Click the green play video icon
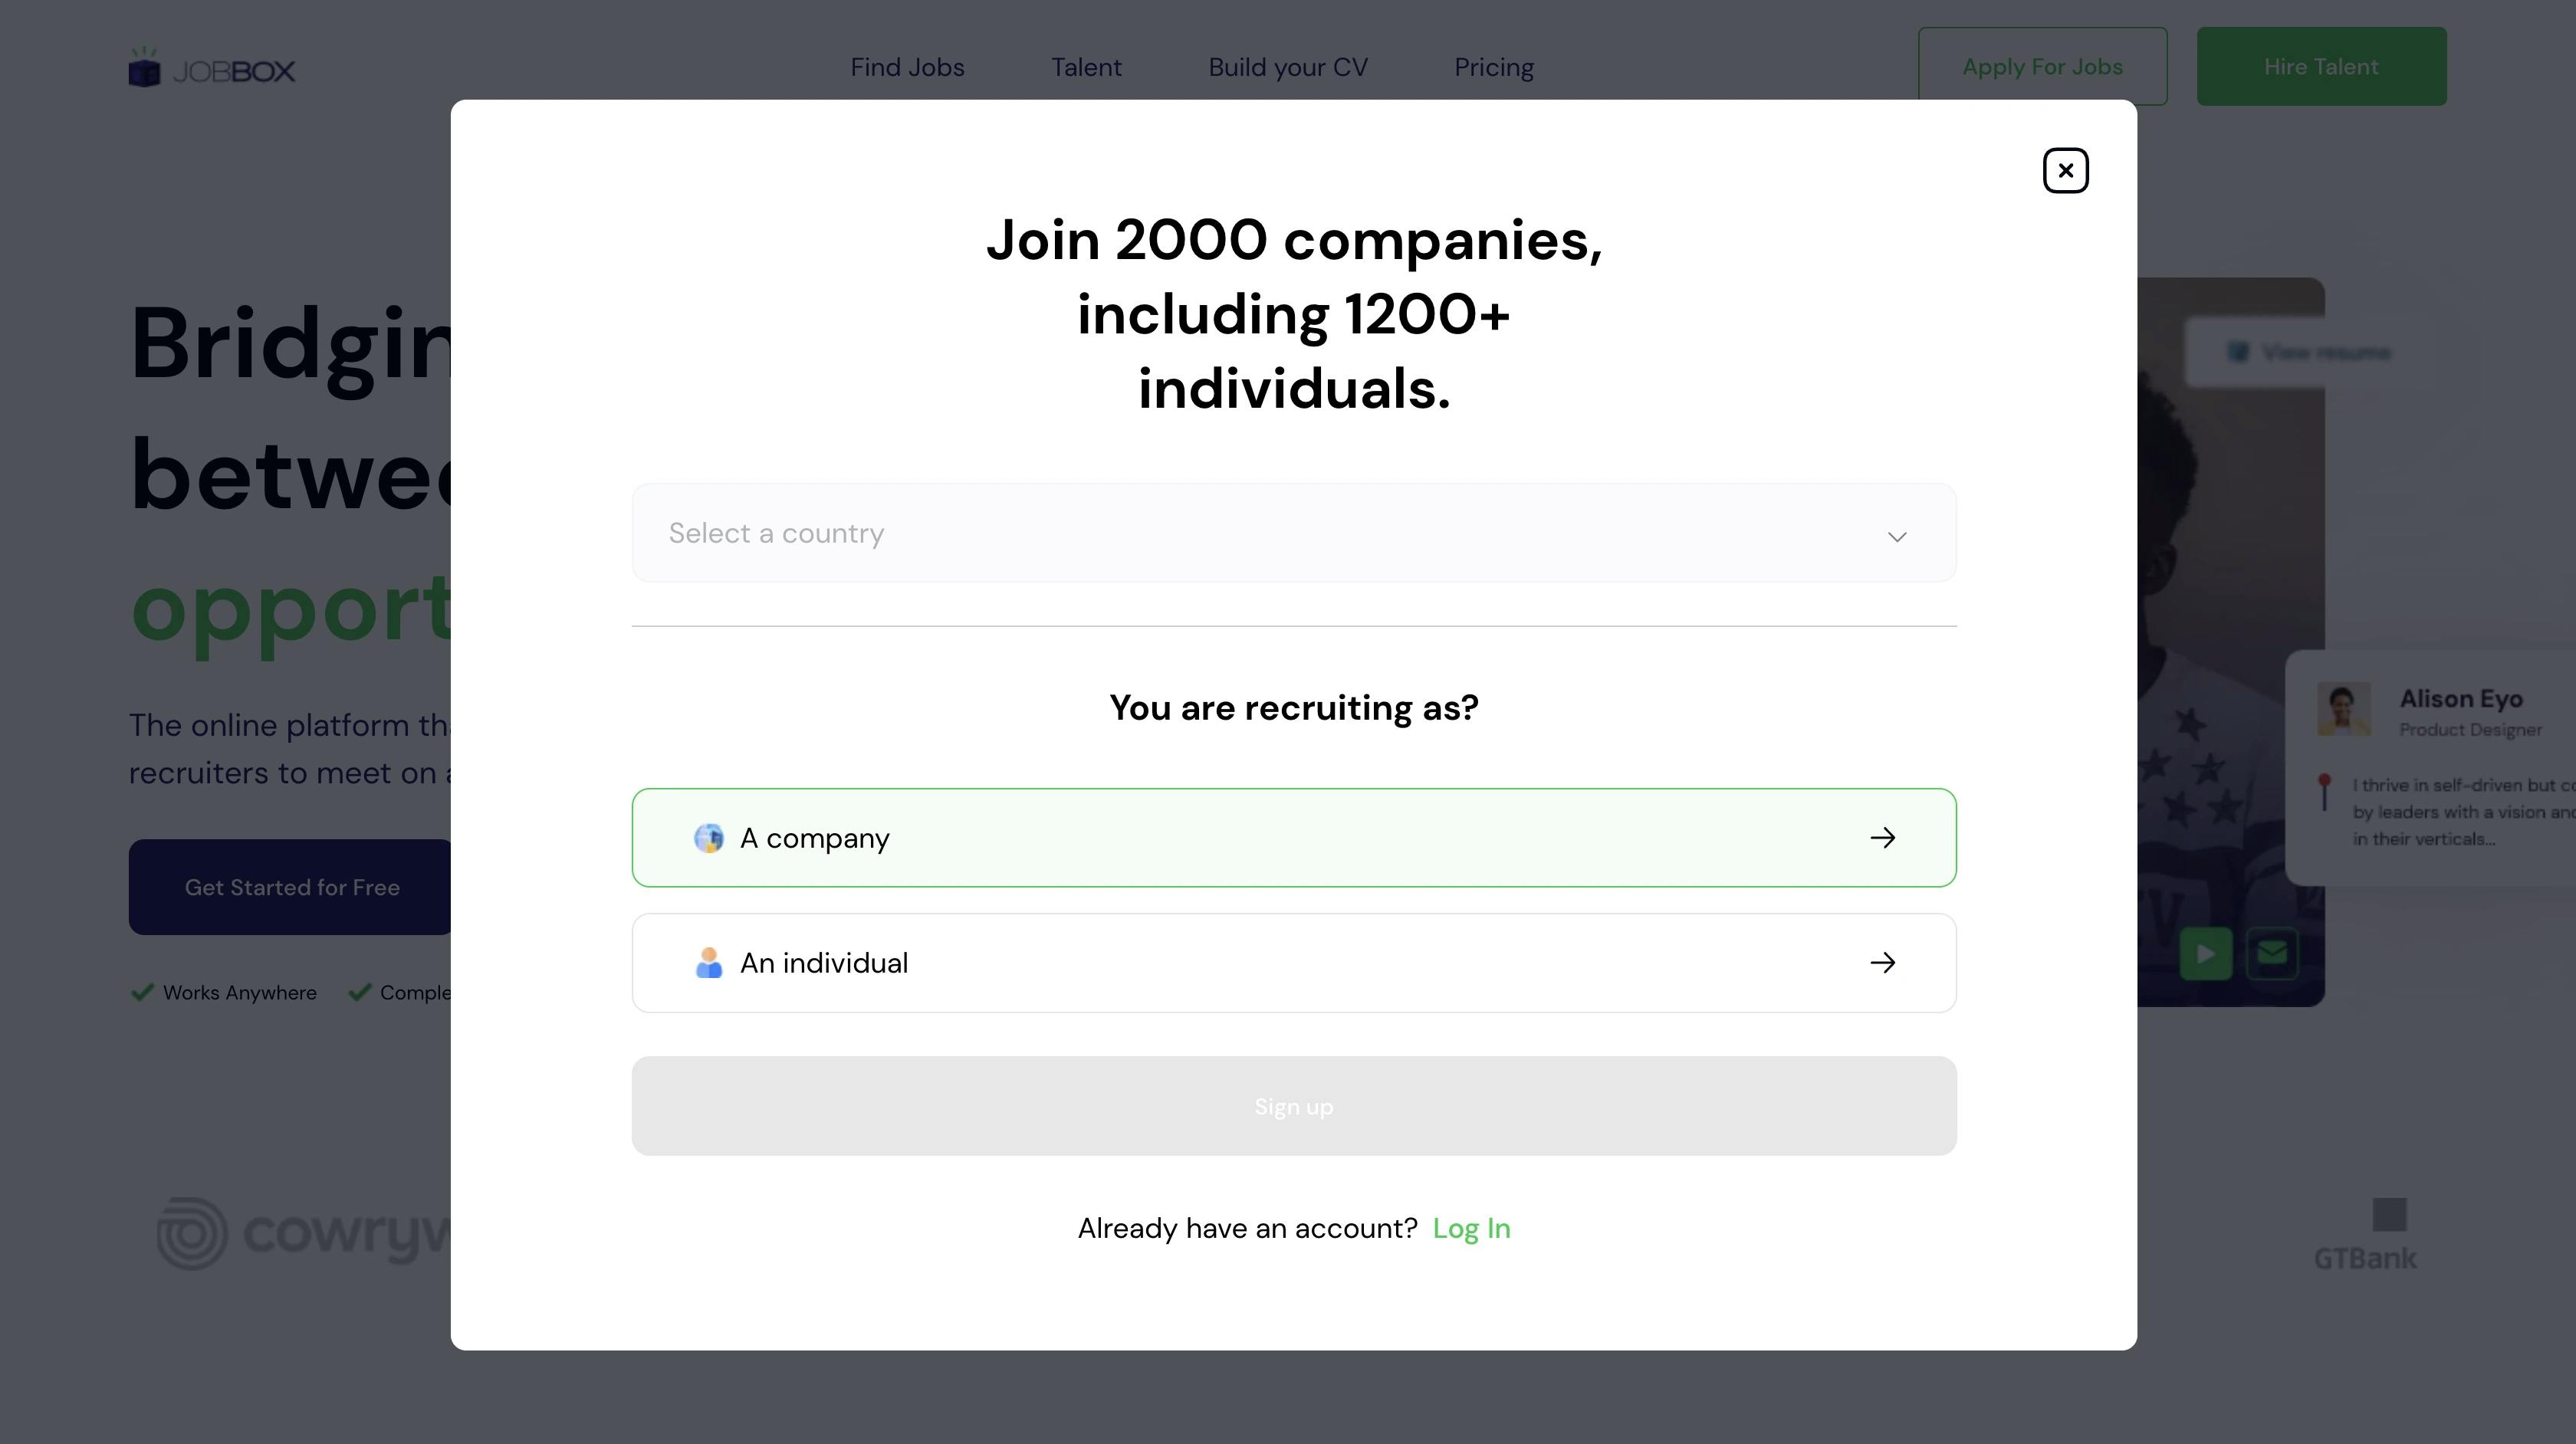 2205,954
